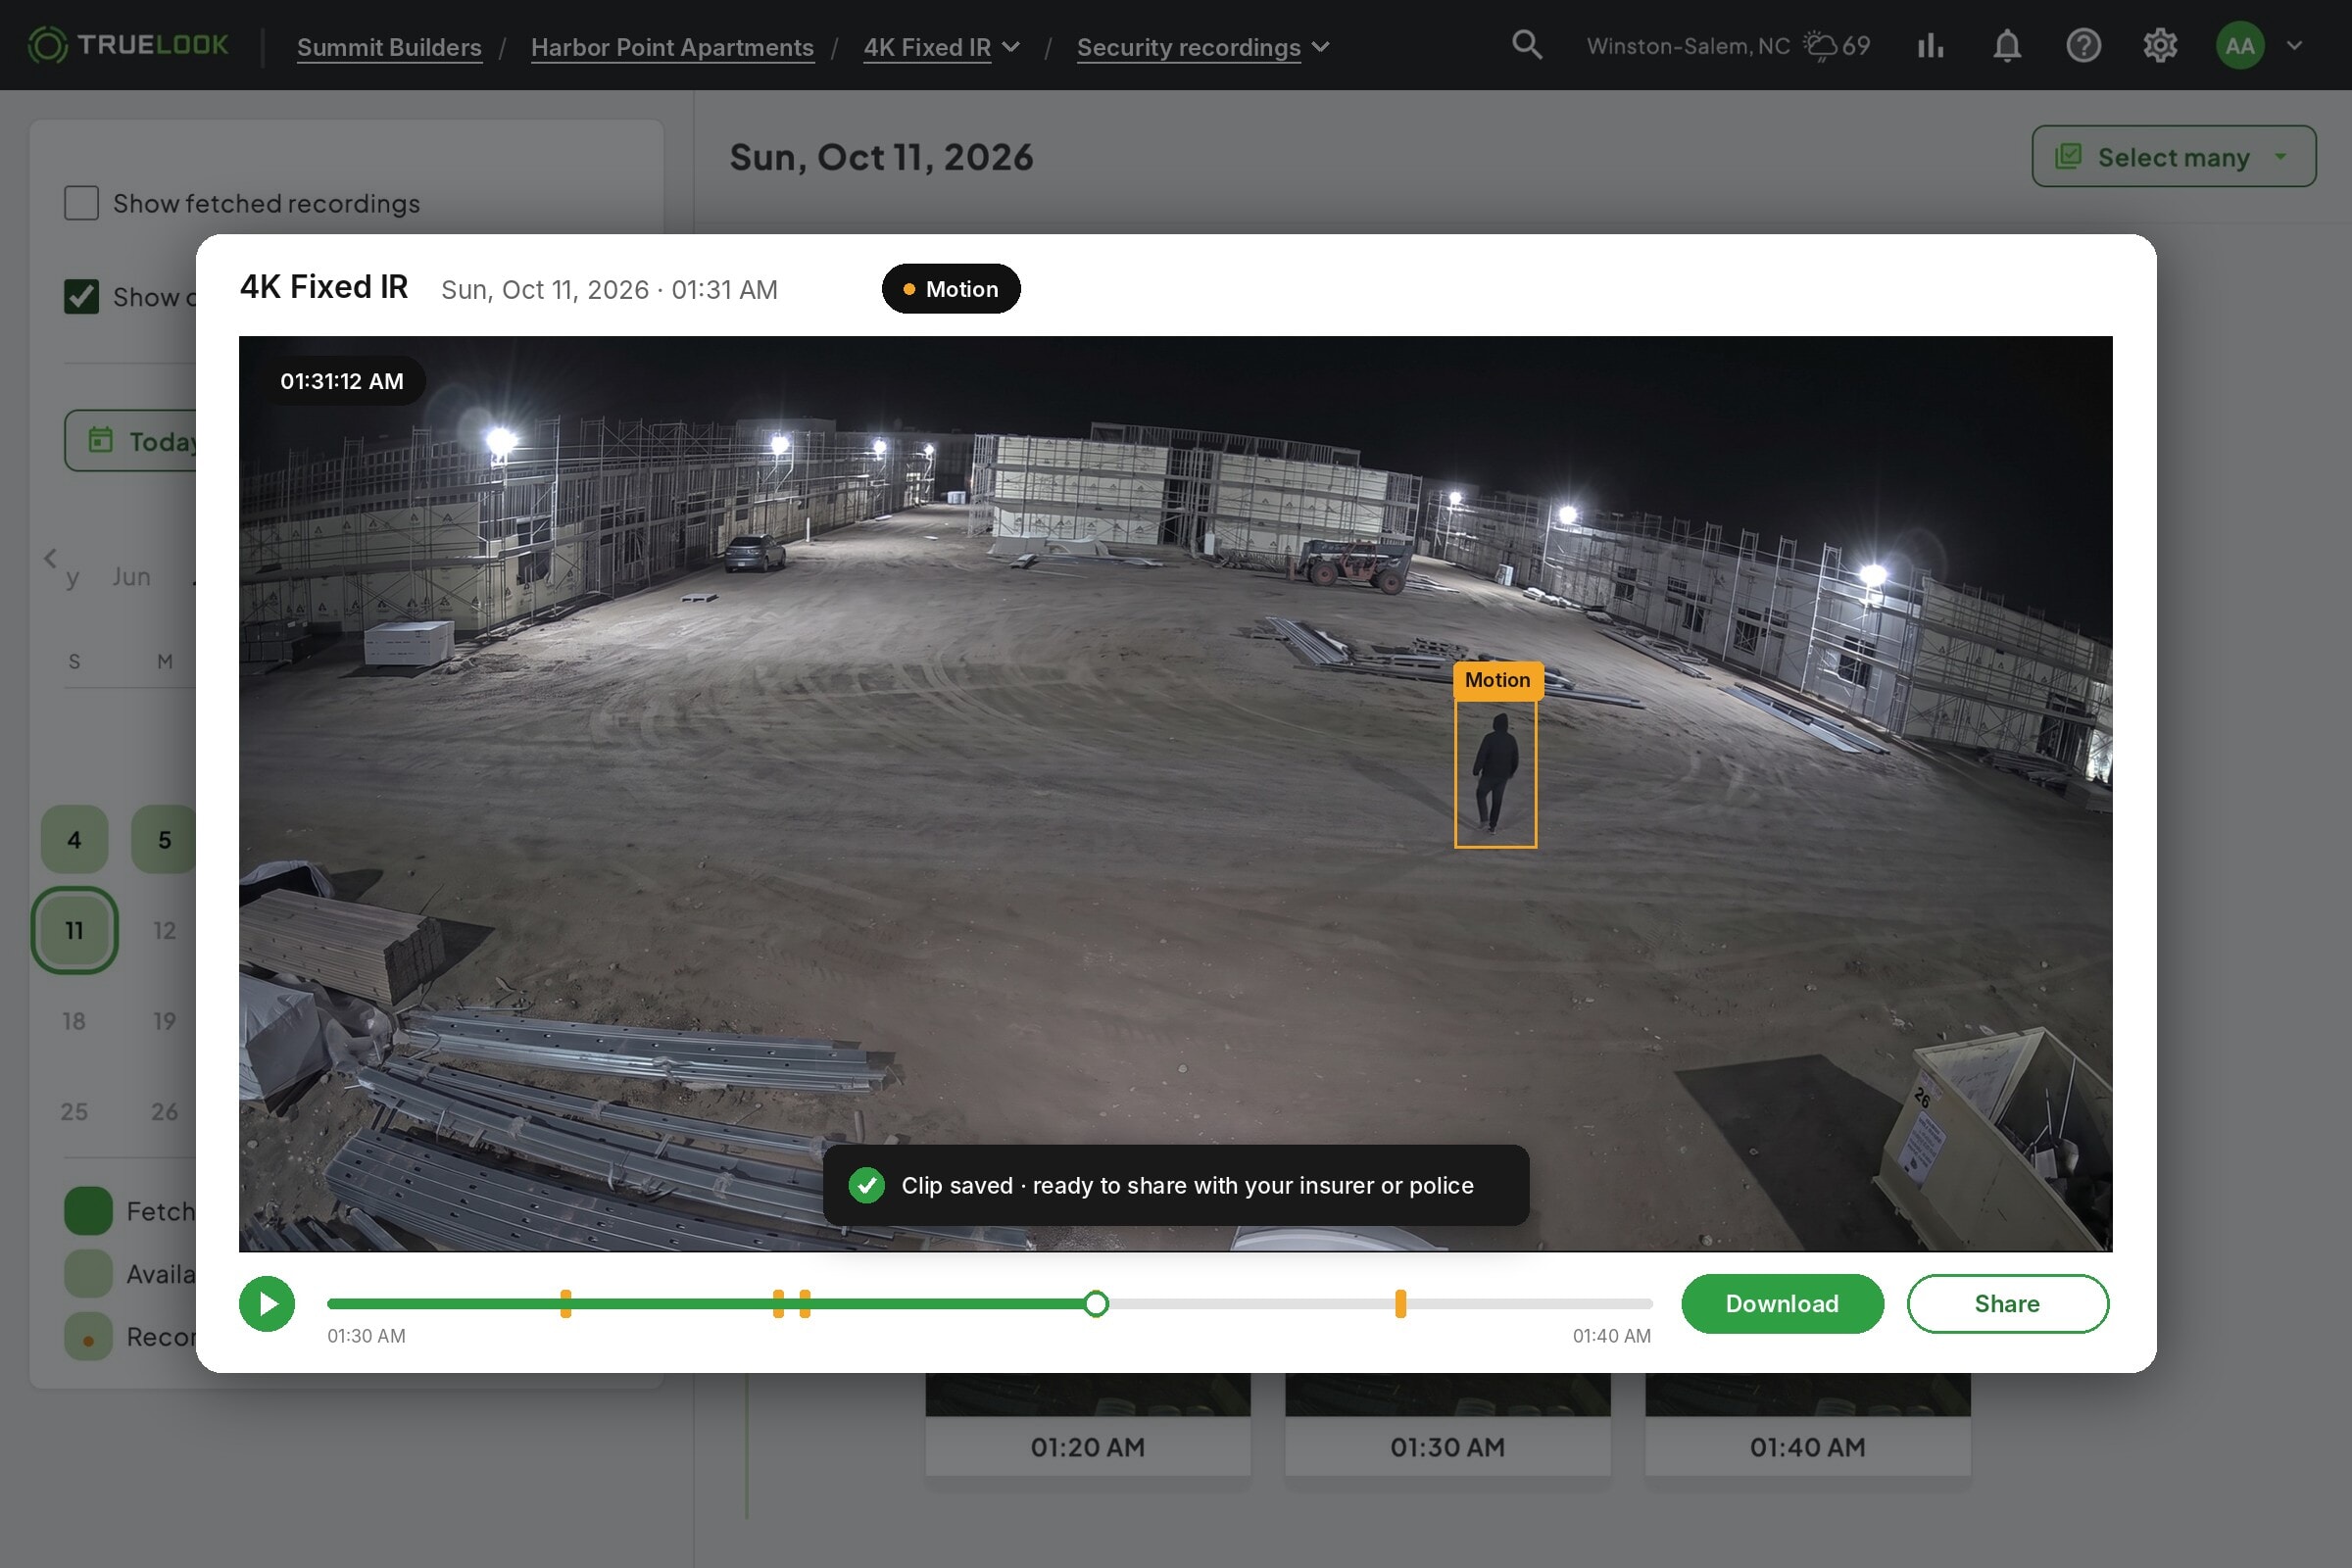Open the notifications bell

(2007, 45)
